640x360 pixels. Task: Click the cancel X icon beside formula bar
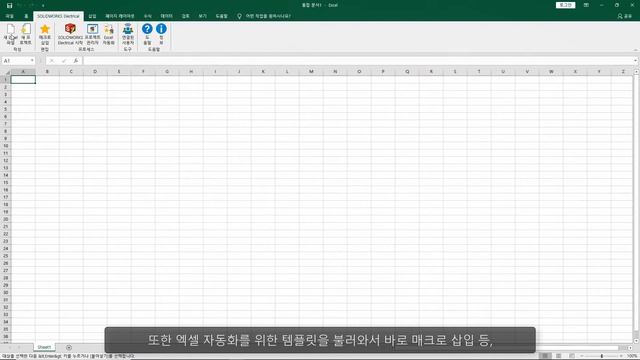51,60
